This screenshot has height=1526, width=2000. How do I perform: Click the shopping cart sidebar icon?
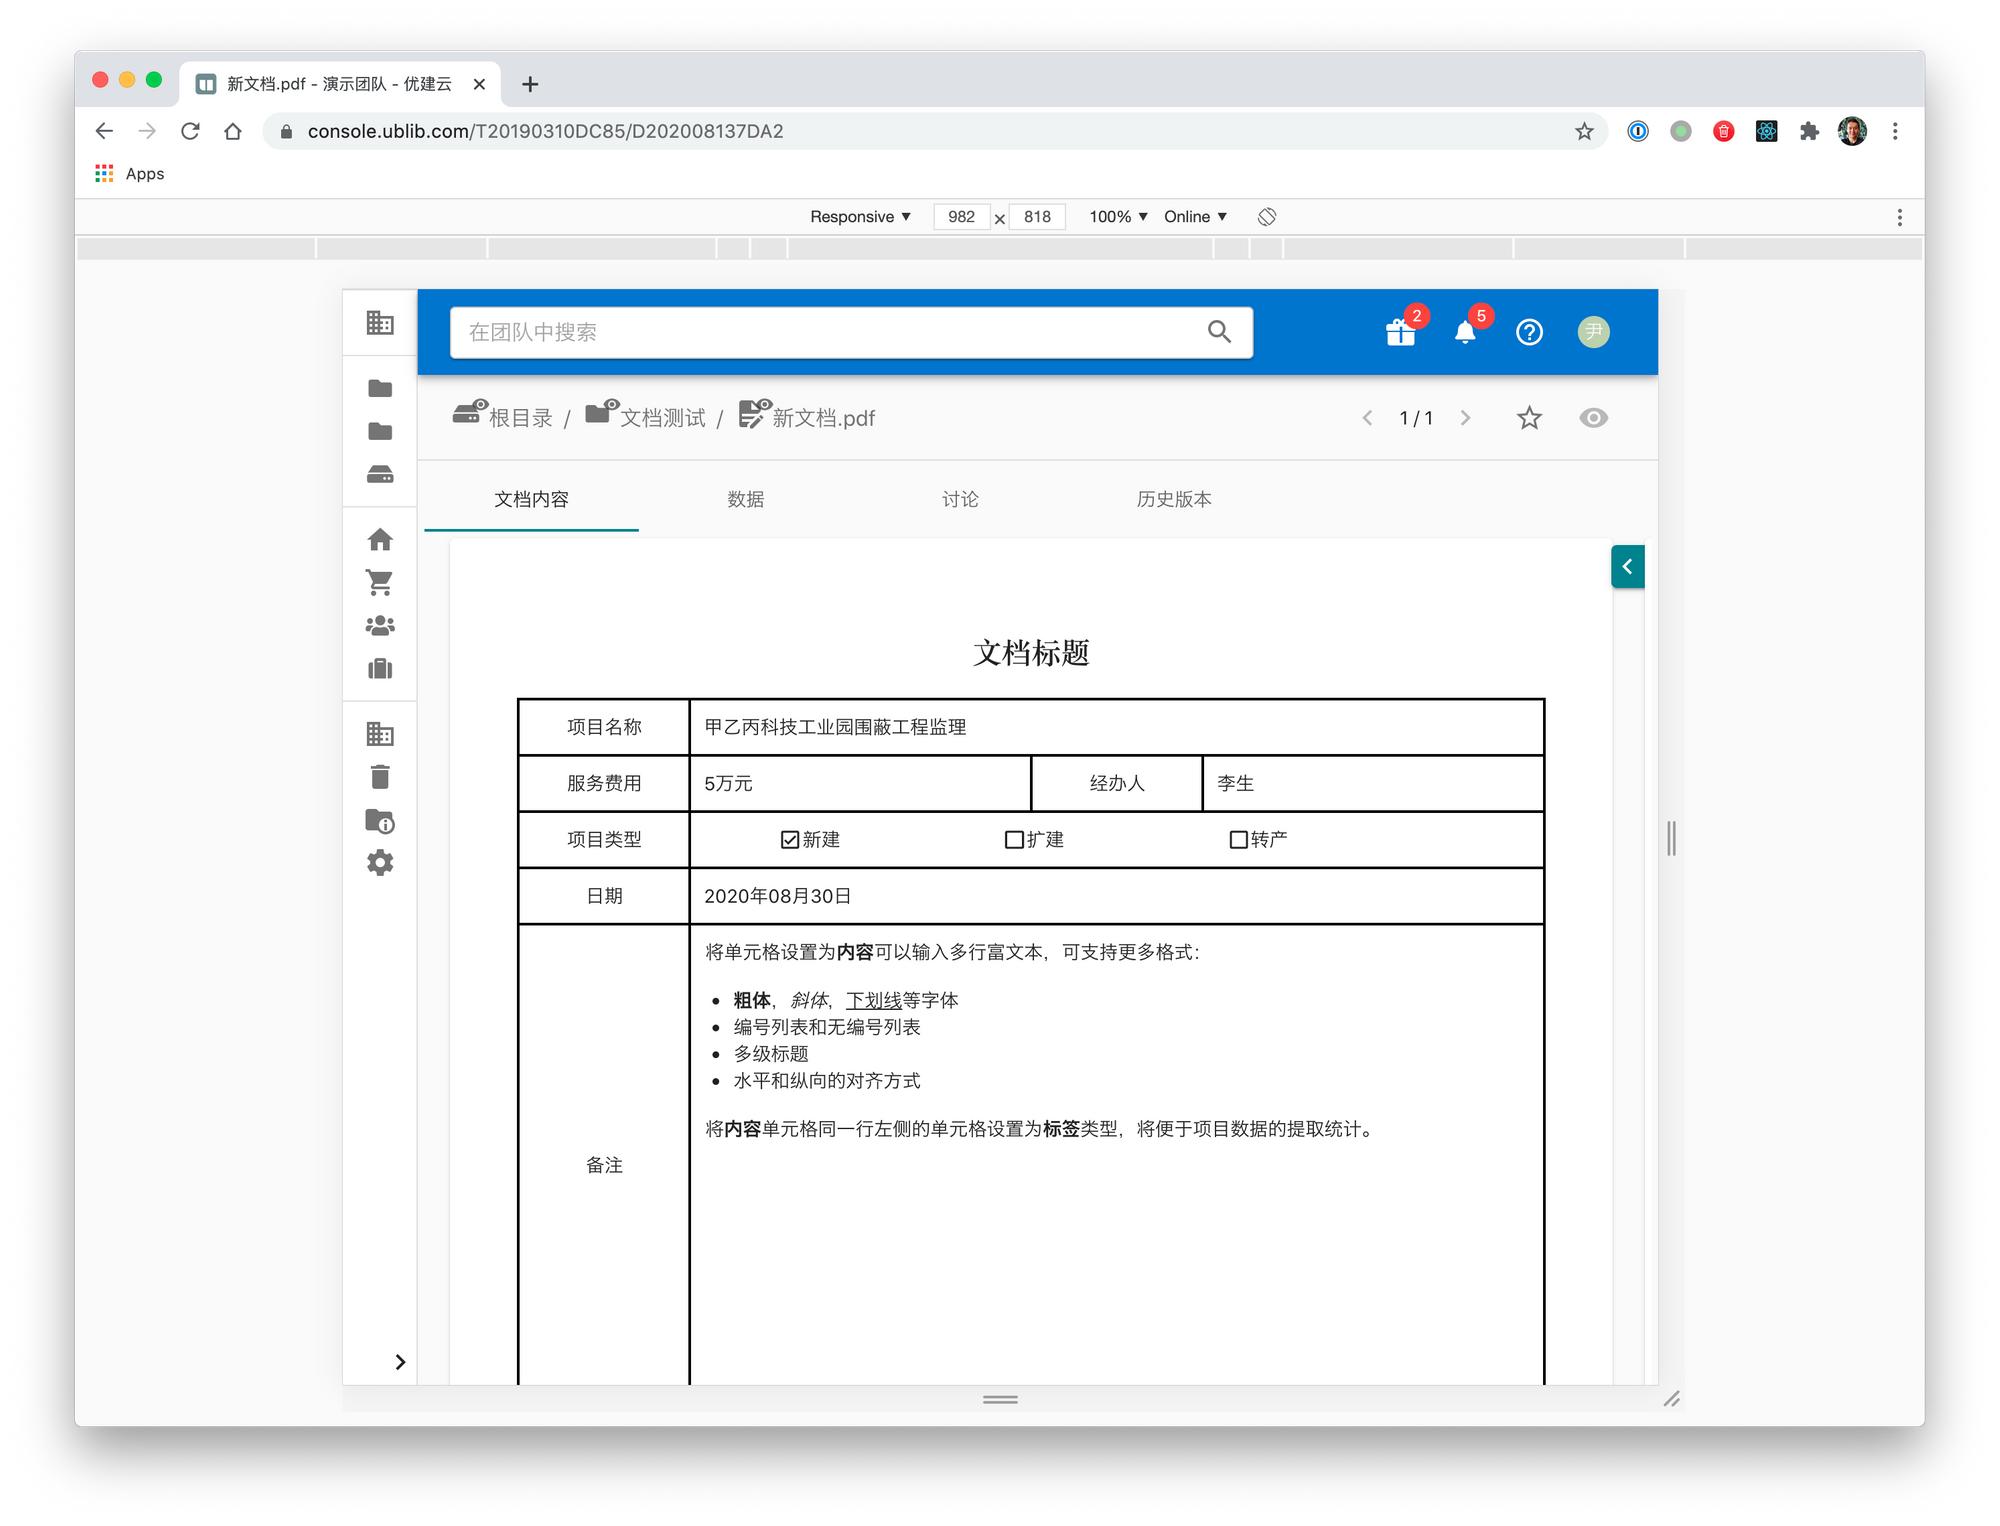[x=380, y=582]
